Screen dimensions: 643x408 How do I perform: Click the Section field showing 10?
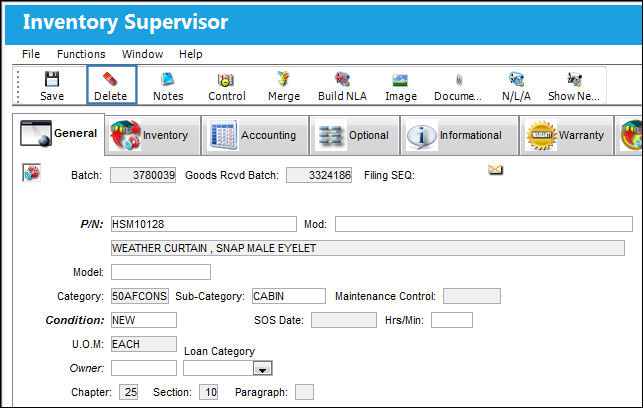point(208,392)
